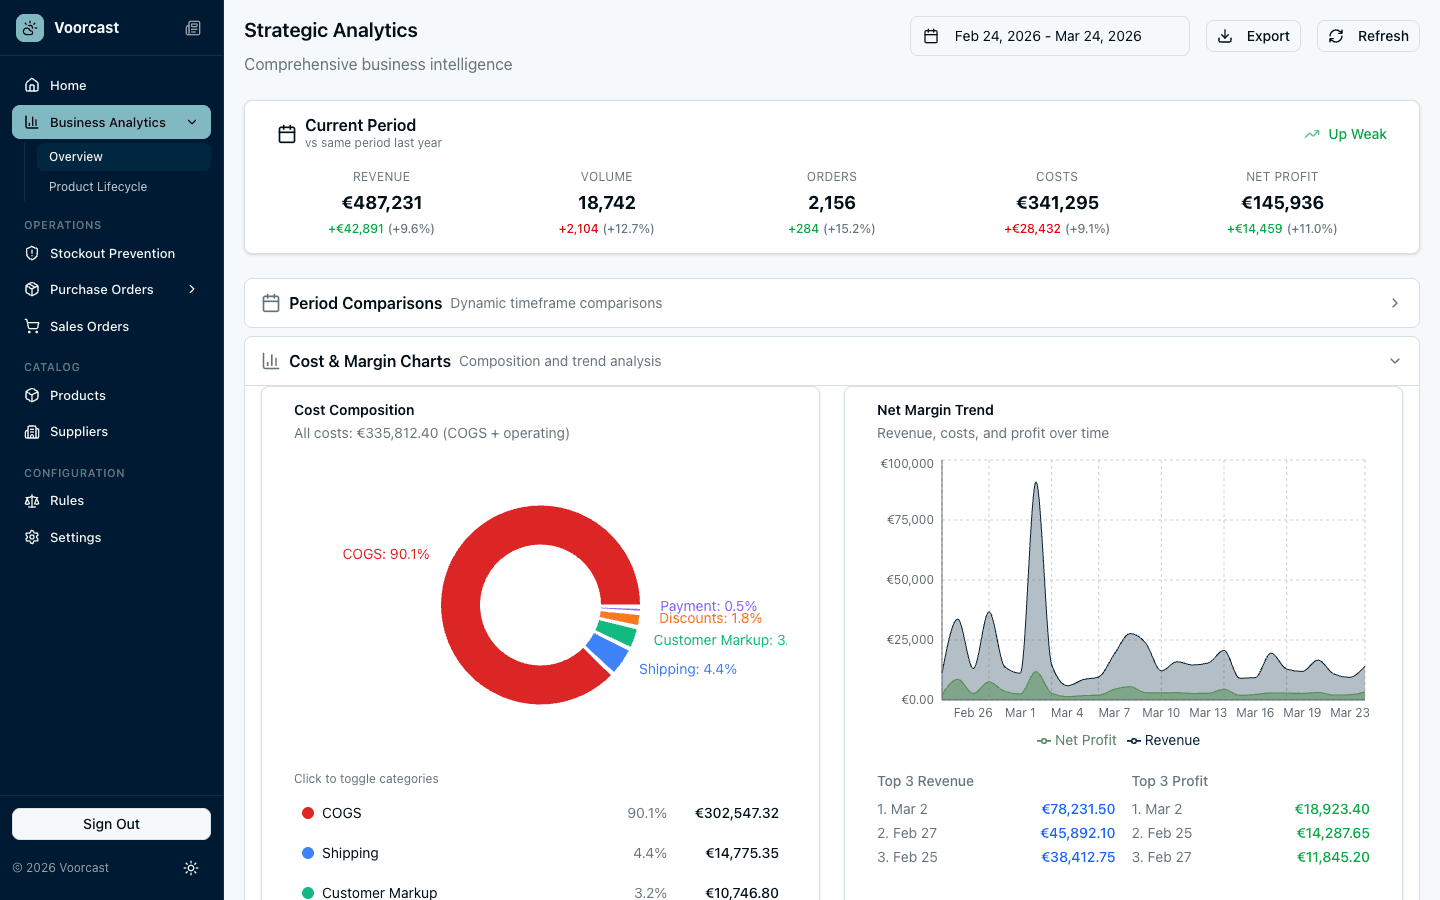Toggle Net Profit in the margin trend legend
This screenshot has height=900, width=1440.
(x=1077, y=740)
